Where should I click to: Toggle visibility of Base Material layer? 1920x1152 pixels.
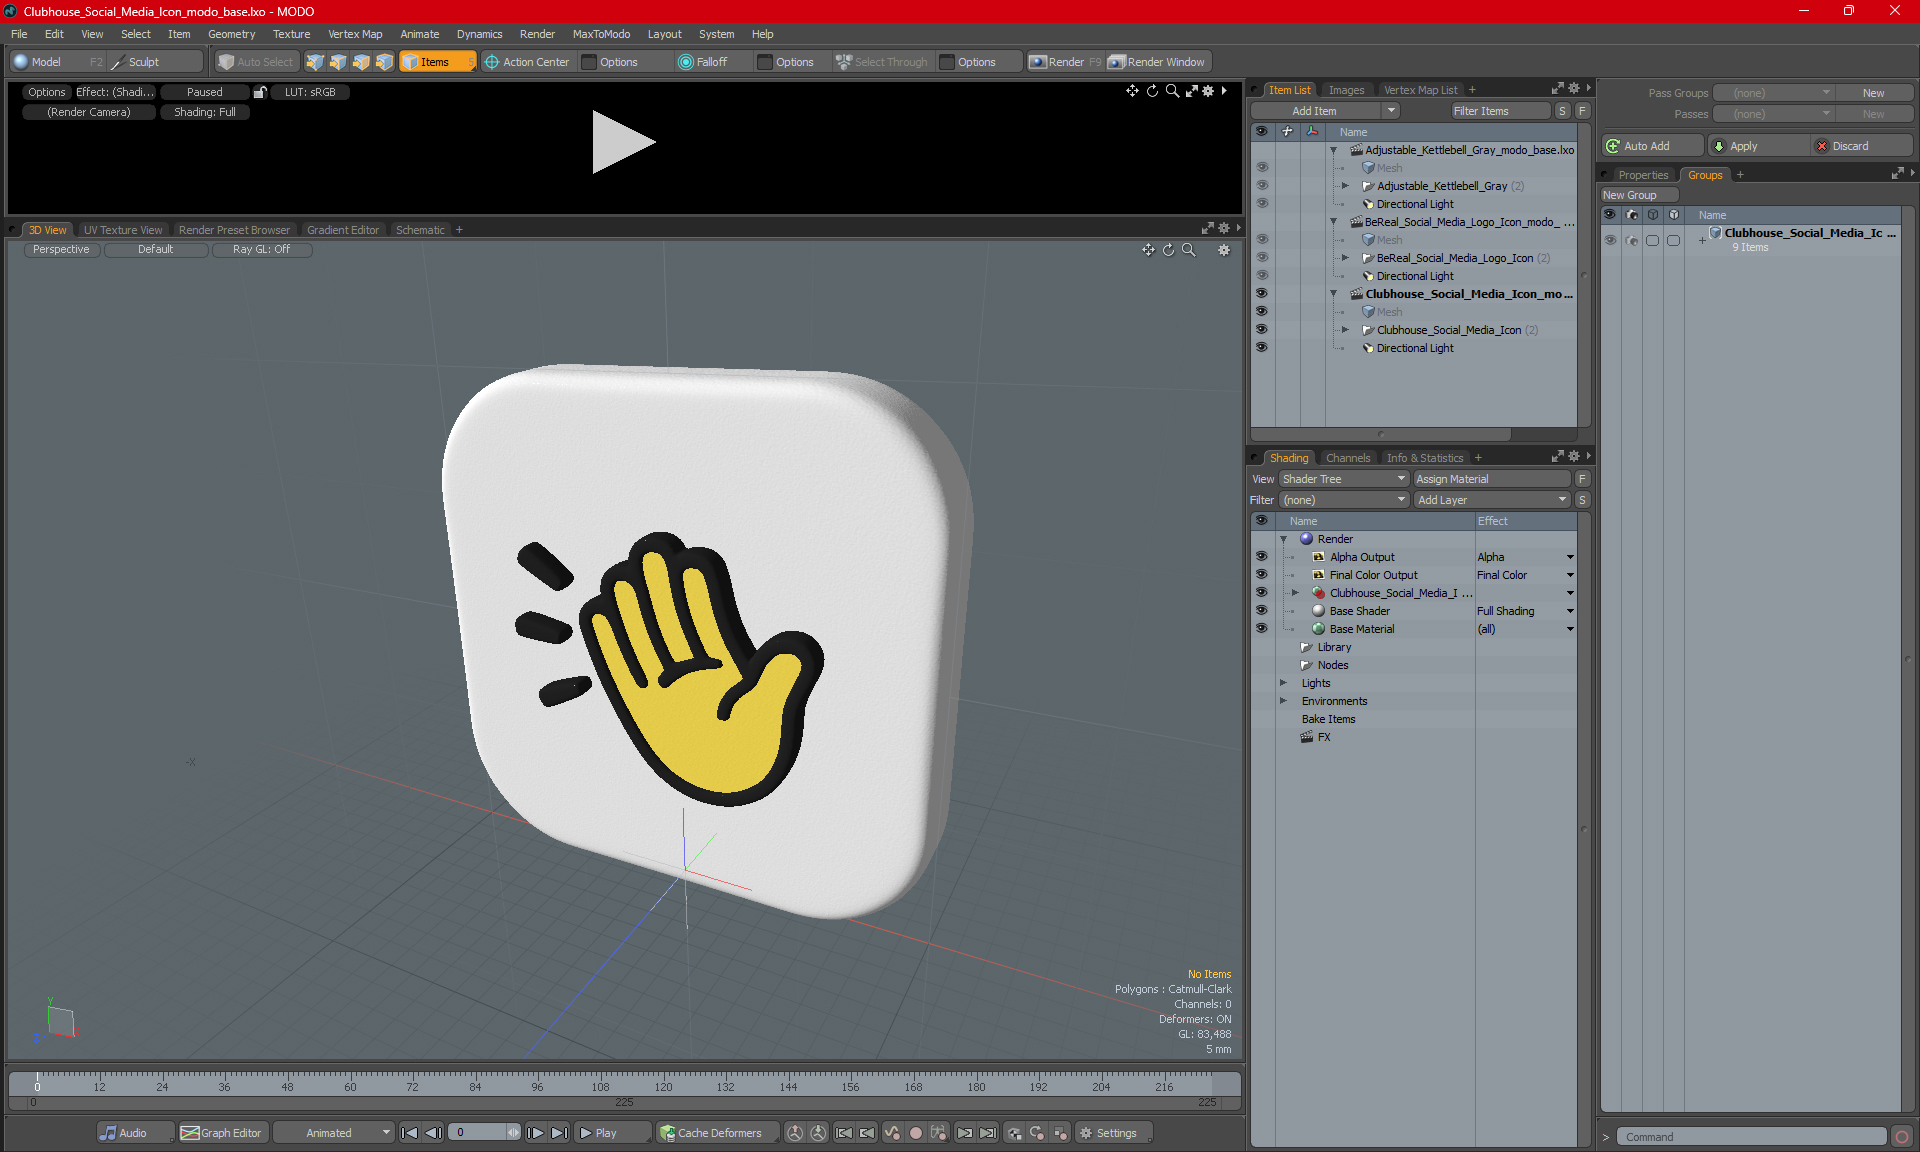(x=1261, y=629)
